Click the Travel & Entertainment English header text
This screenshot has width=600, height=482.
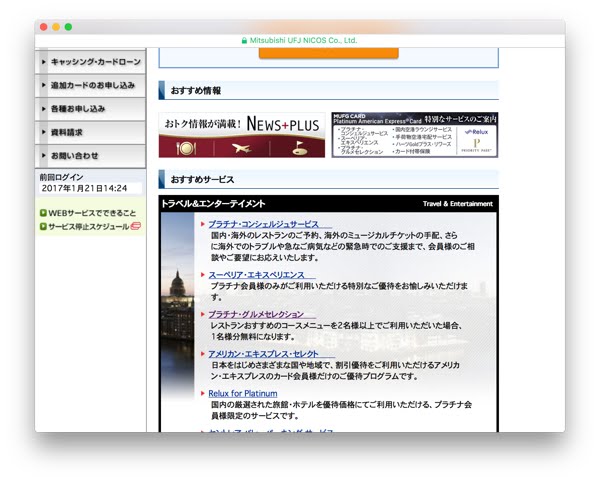pos(458,204)
